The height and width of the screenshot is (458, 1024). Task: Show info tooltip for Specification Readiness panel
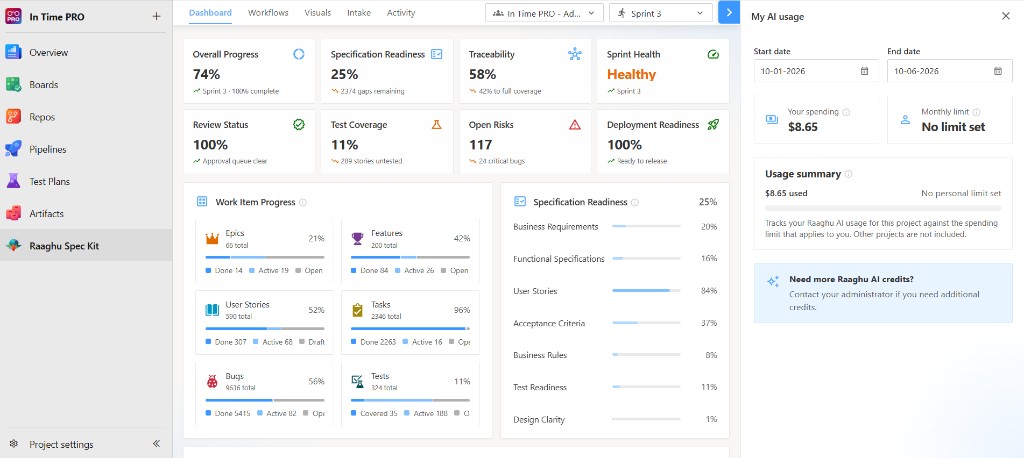635,203
